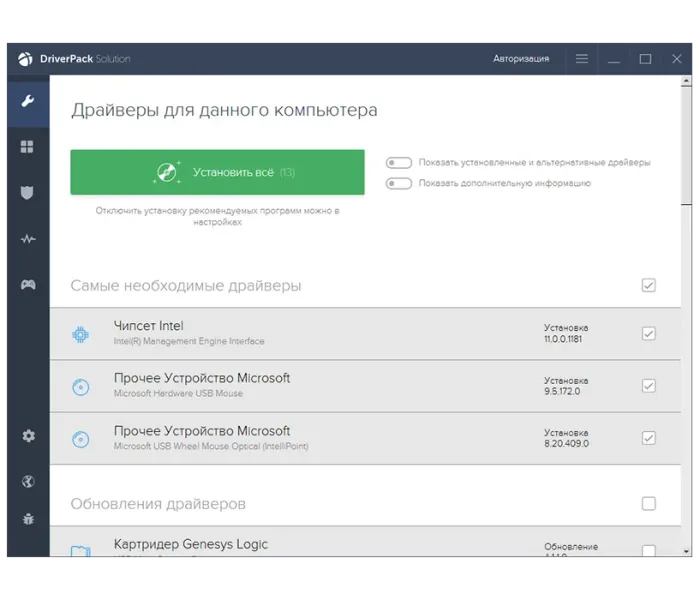Image resolution: width=700 pixels, height=600 pixels.
Task: Uncheck the Чипсет Intel driver checkbox
Action: click(648, 334)
